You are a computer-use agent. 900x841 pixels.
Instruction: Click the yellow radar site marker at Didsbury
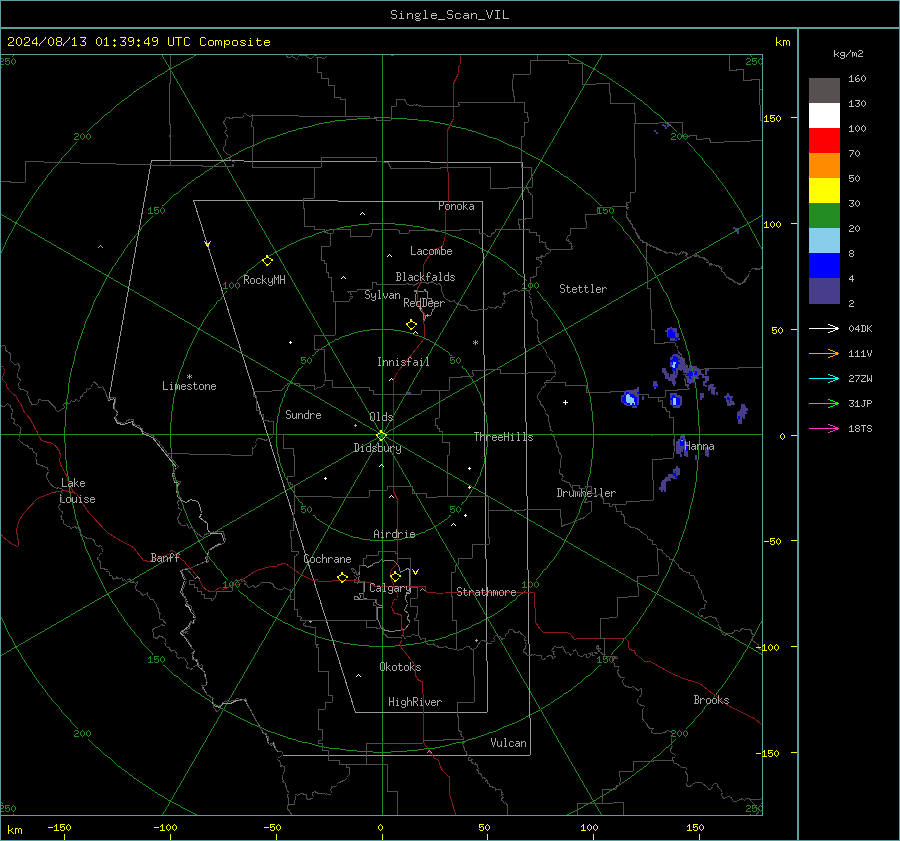tap(381, 436)
